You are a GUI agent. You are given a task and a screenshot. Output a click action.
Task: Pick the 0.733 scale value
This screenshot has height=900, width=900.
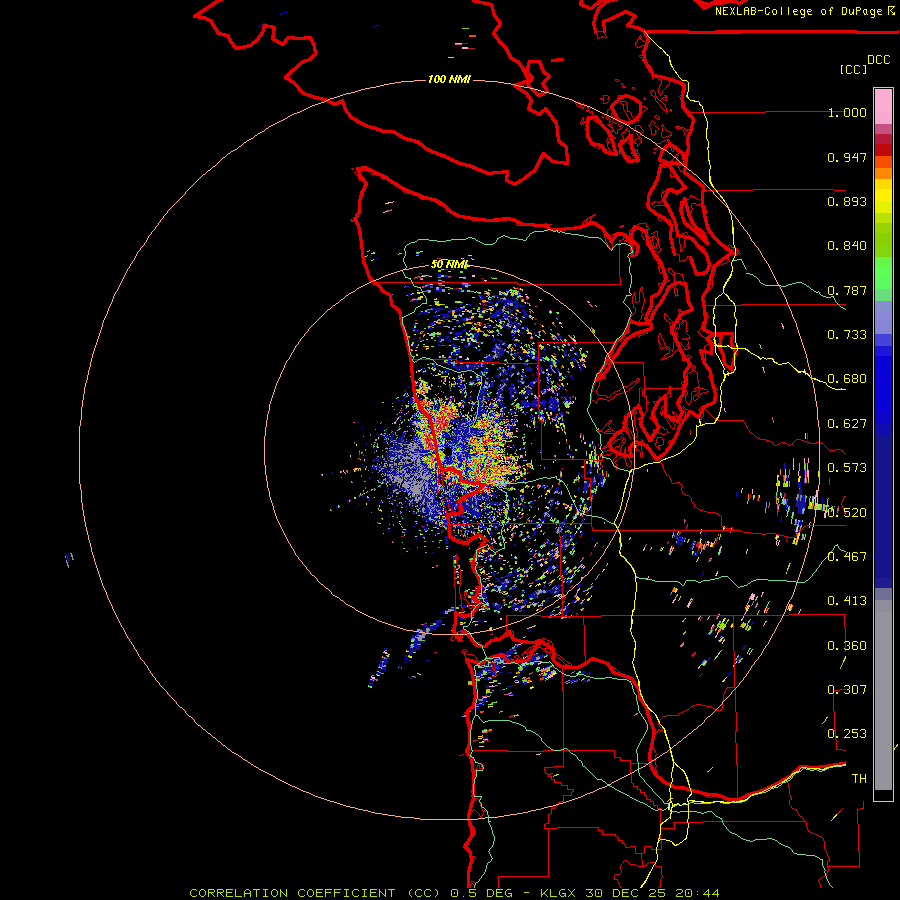(x=847, y=335)
